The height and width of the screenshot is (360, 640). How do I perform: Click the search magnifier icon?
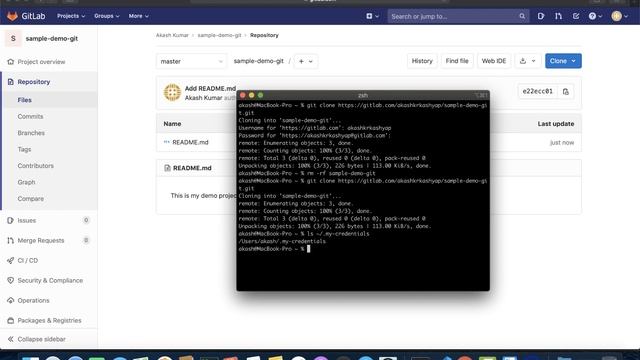tap(522, 16)
